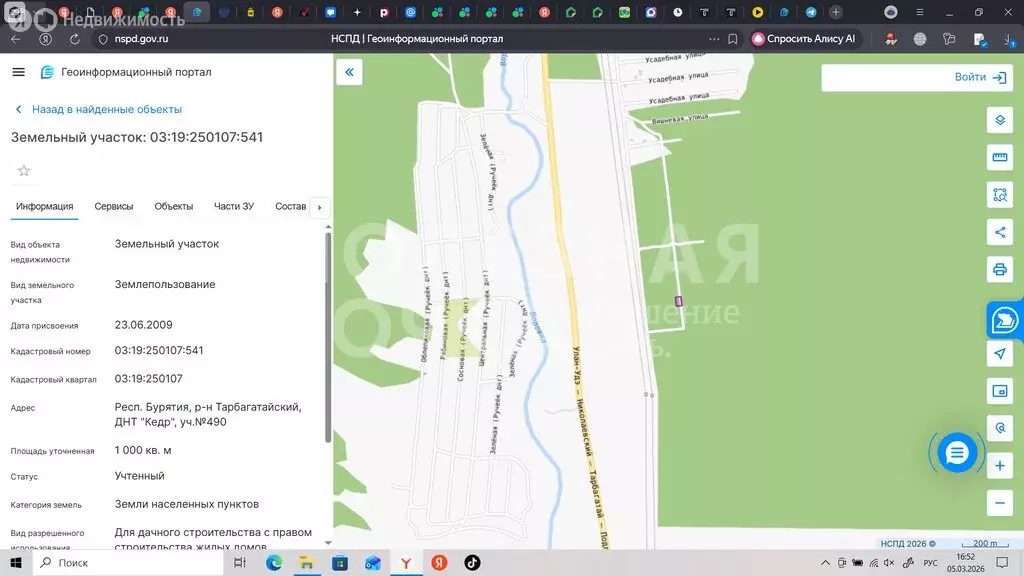This screenshot has width=1024, height=576.
Task: Activate the area selection search tool
Action: pos(999,195)
